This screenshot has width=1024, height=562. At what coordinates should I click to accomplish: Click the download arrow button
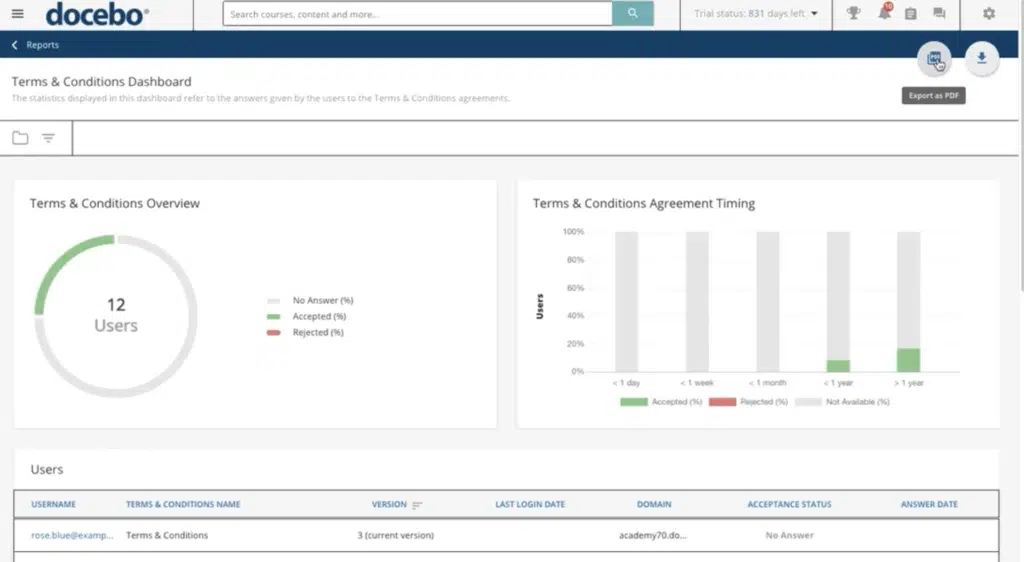pyautogui.click(x=981, y=59)
